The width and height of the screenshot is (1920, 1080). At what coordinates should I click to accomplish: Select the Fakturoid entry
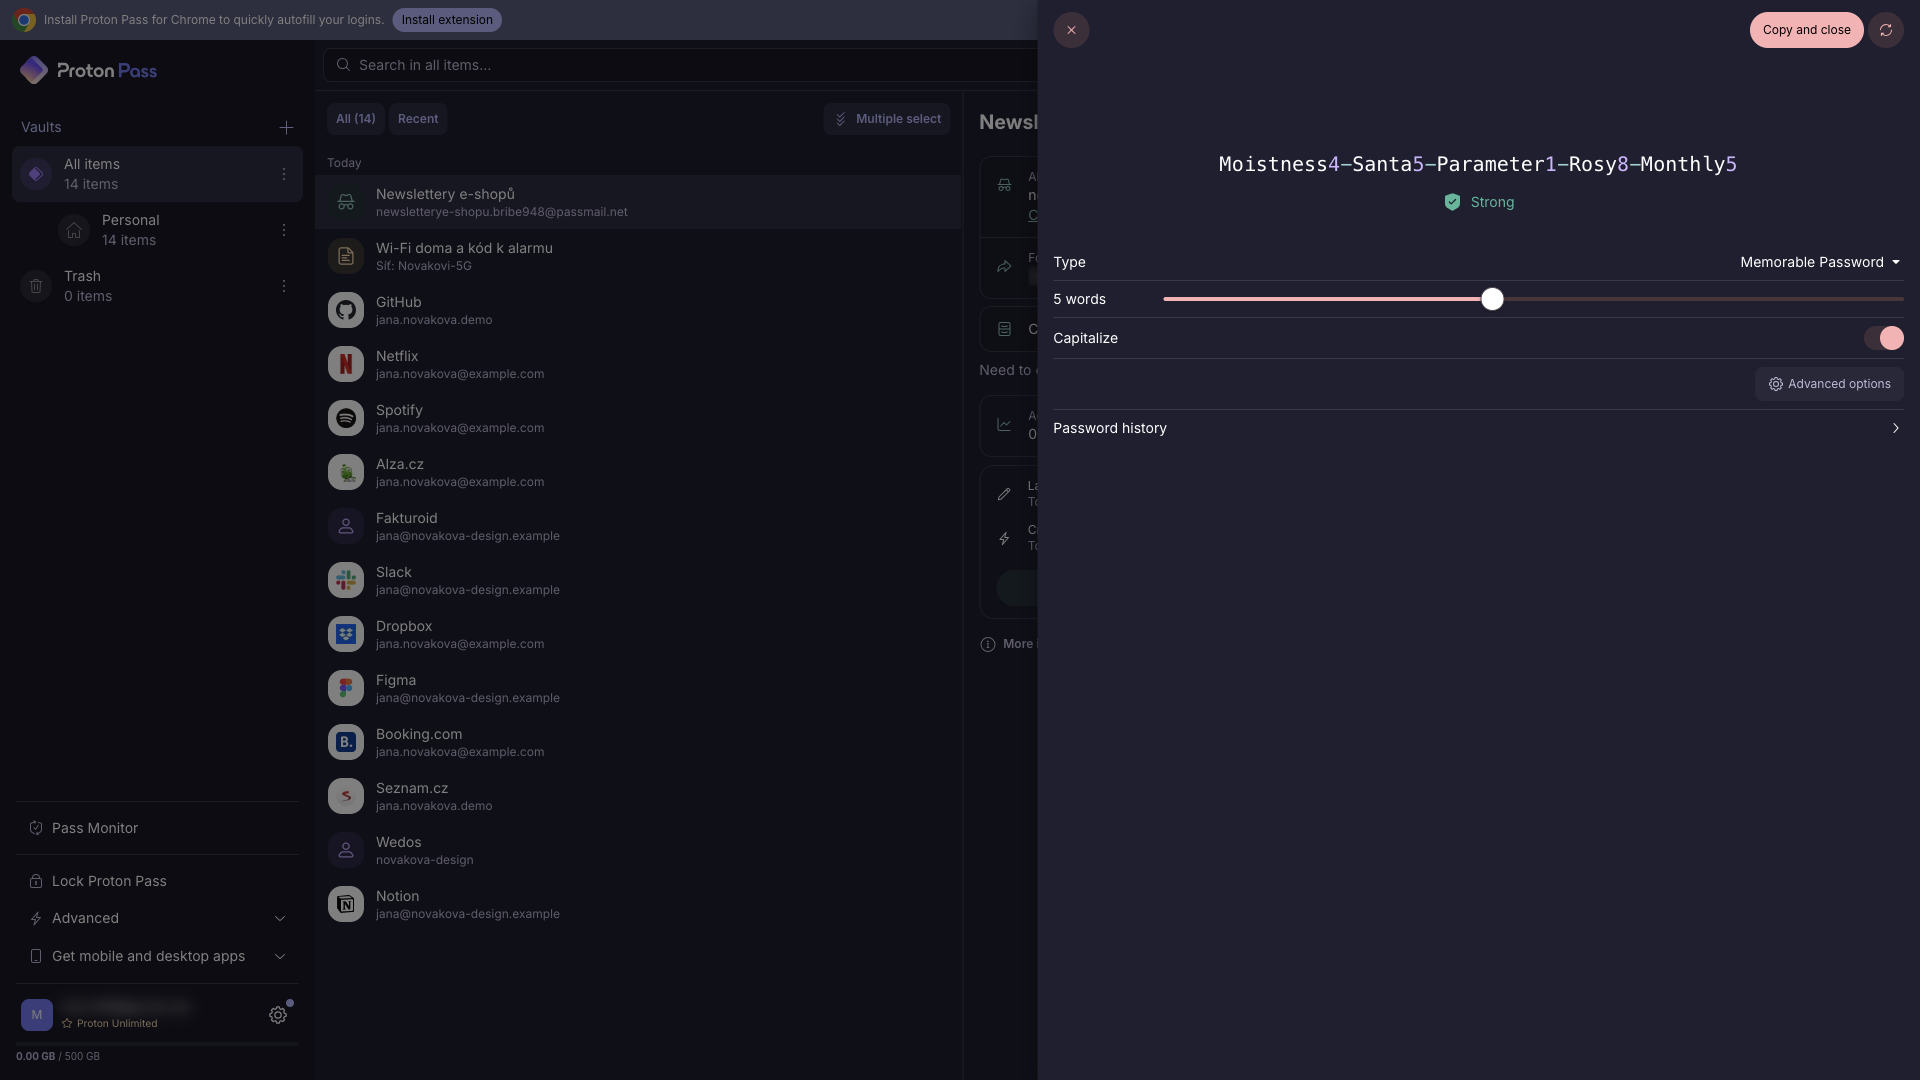(638, 526)
